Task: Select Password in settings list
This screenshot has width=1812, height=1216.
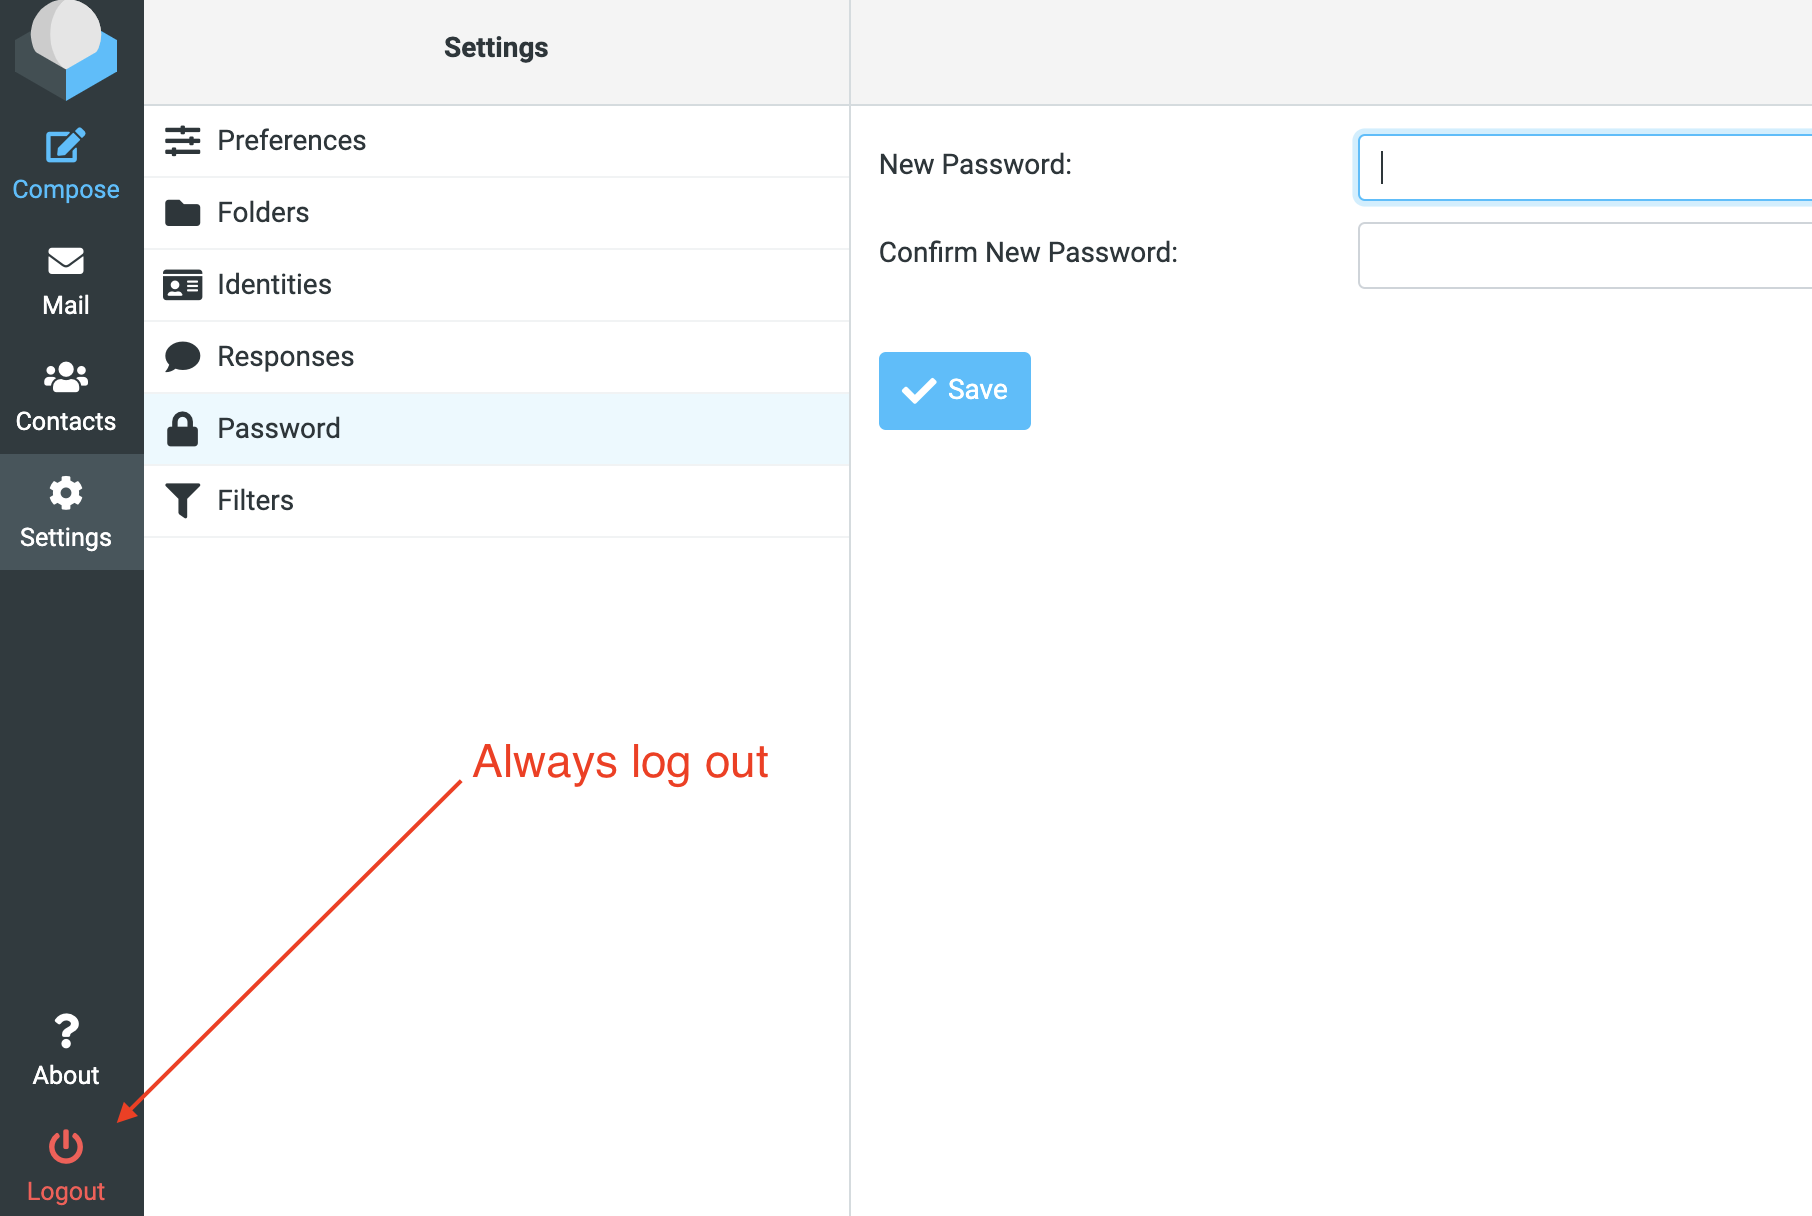Action: click(279, 429)
